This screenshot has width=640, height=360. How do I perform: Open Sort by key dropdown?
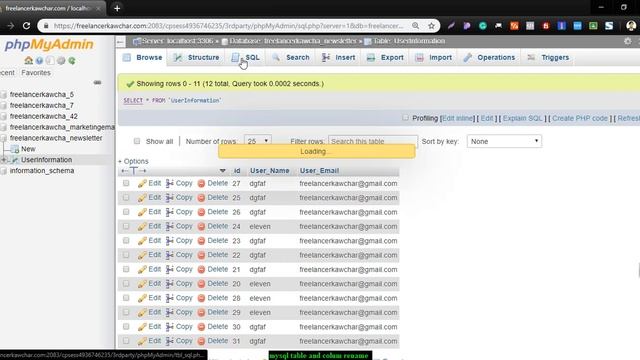click(x=504, y=141)
